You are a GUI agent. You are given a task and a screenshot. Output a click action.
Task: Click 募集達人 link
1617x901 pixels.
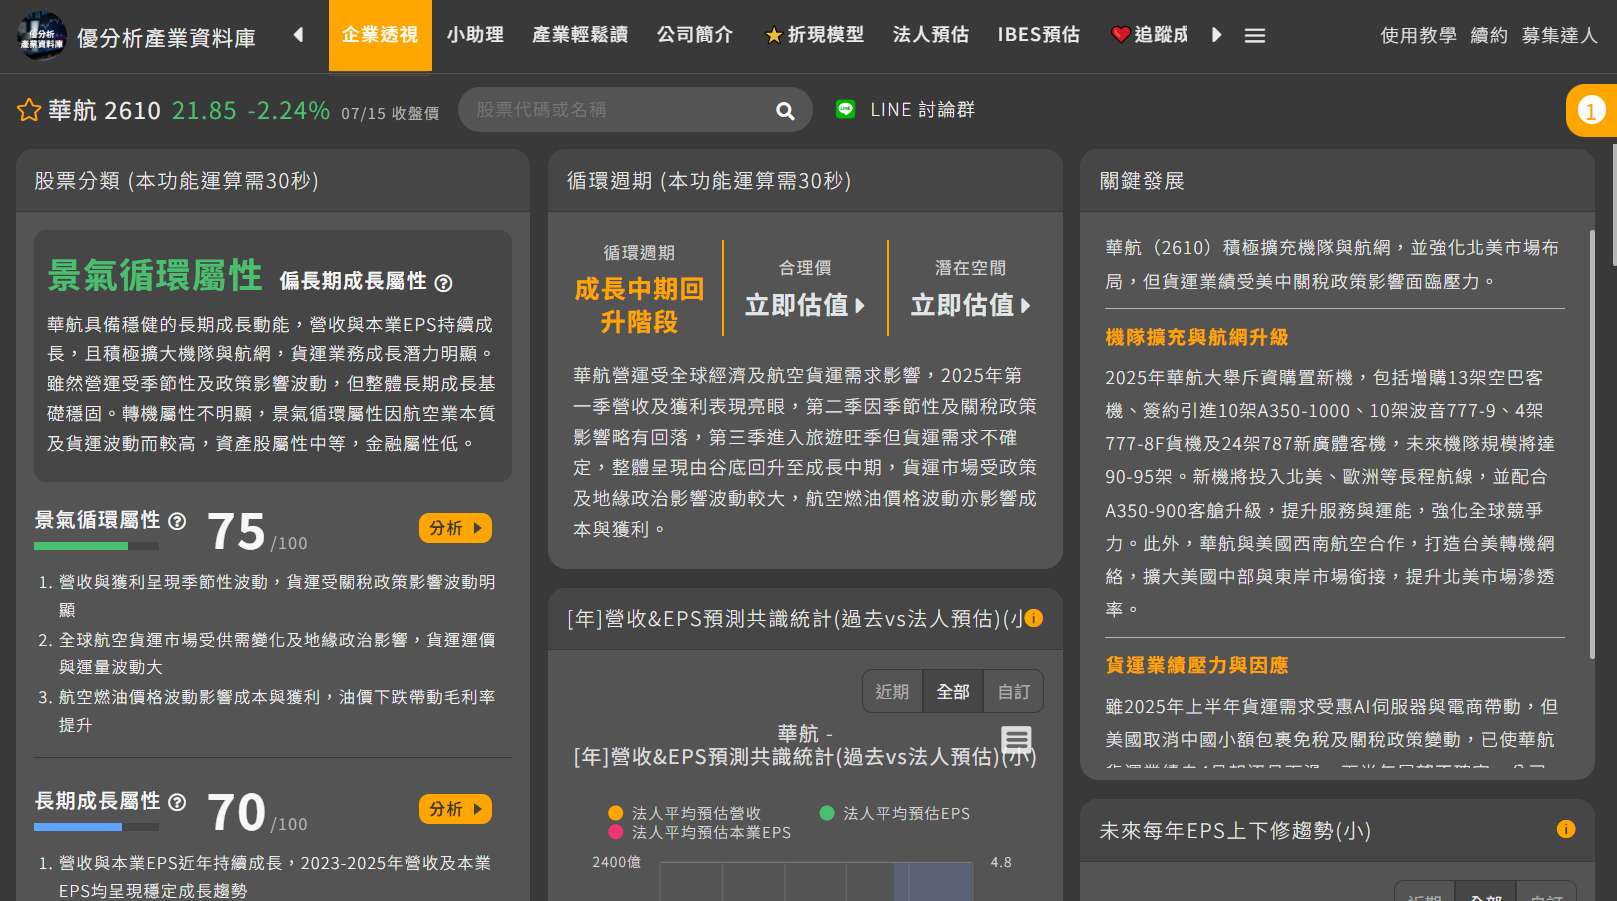tap(1559, 36)
